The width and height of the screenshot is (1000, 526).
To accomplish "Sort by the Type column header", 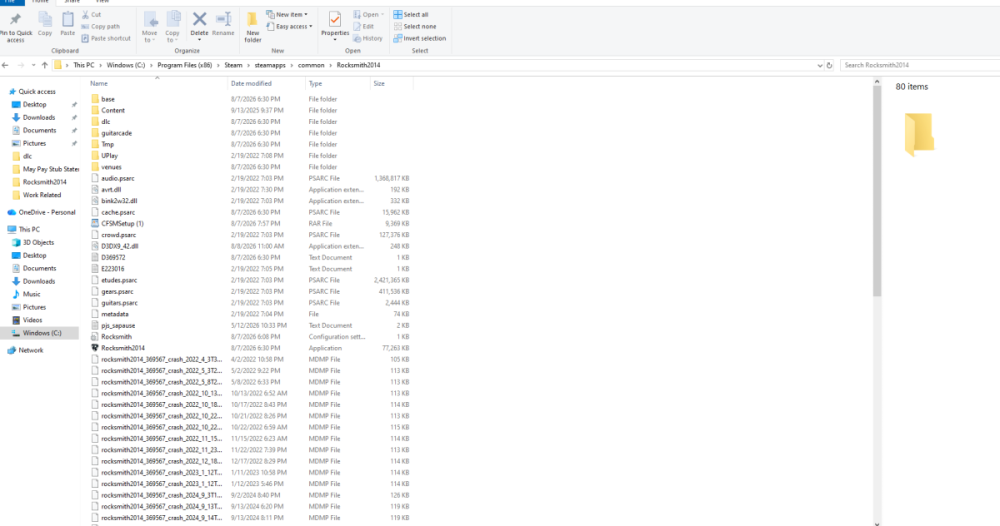I will click(315, 84).
